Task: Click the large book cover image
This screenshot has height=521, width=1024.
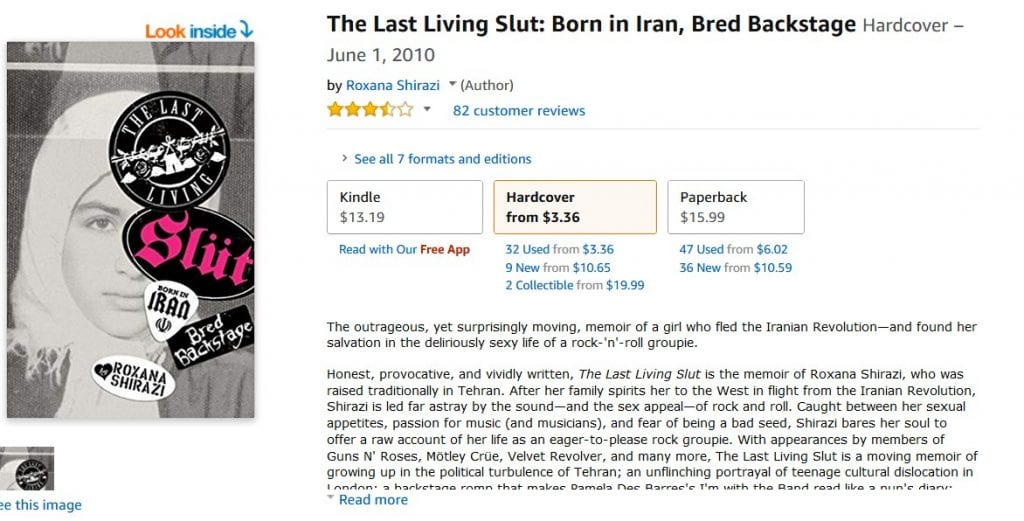Action: (130, 230)
